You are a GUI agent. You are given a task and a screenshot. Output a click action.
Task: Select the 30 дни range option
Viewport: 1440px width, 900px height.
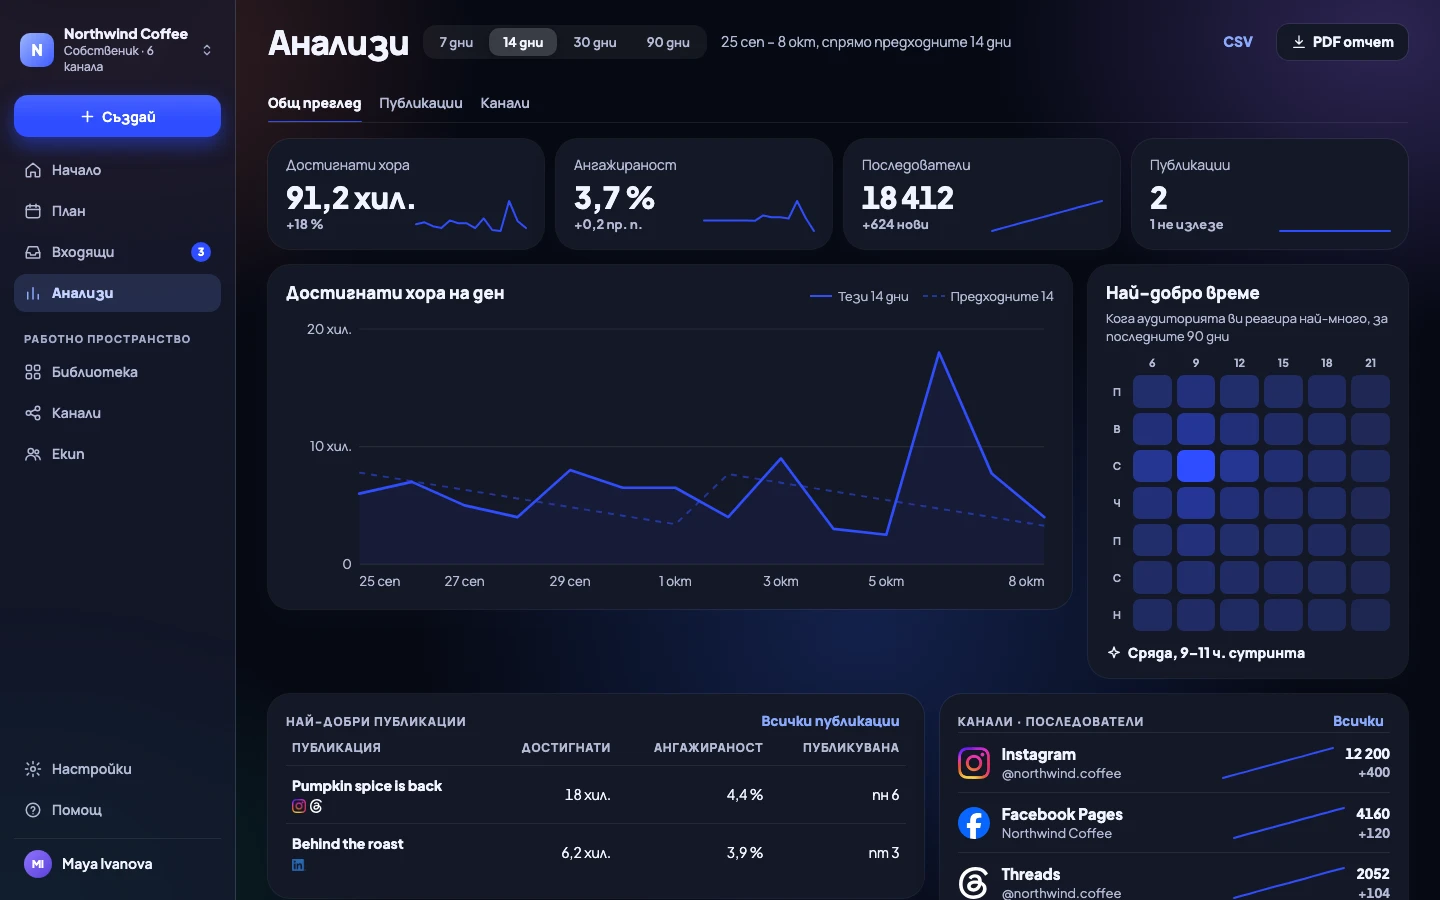tap(595, 42)
